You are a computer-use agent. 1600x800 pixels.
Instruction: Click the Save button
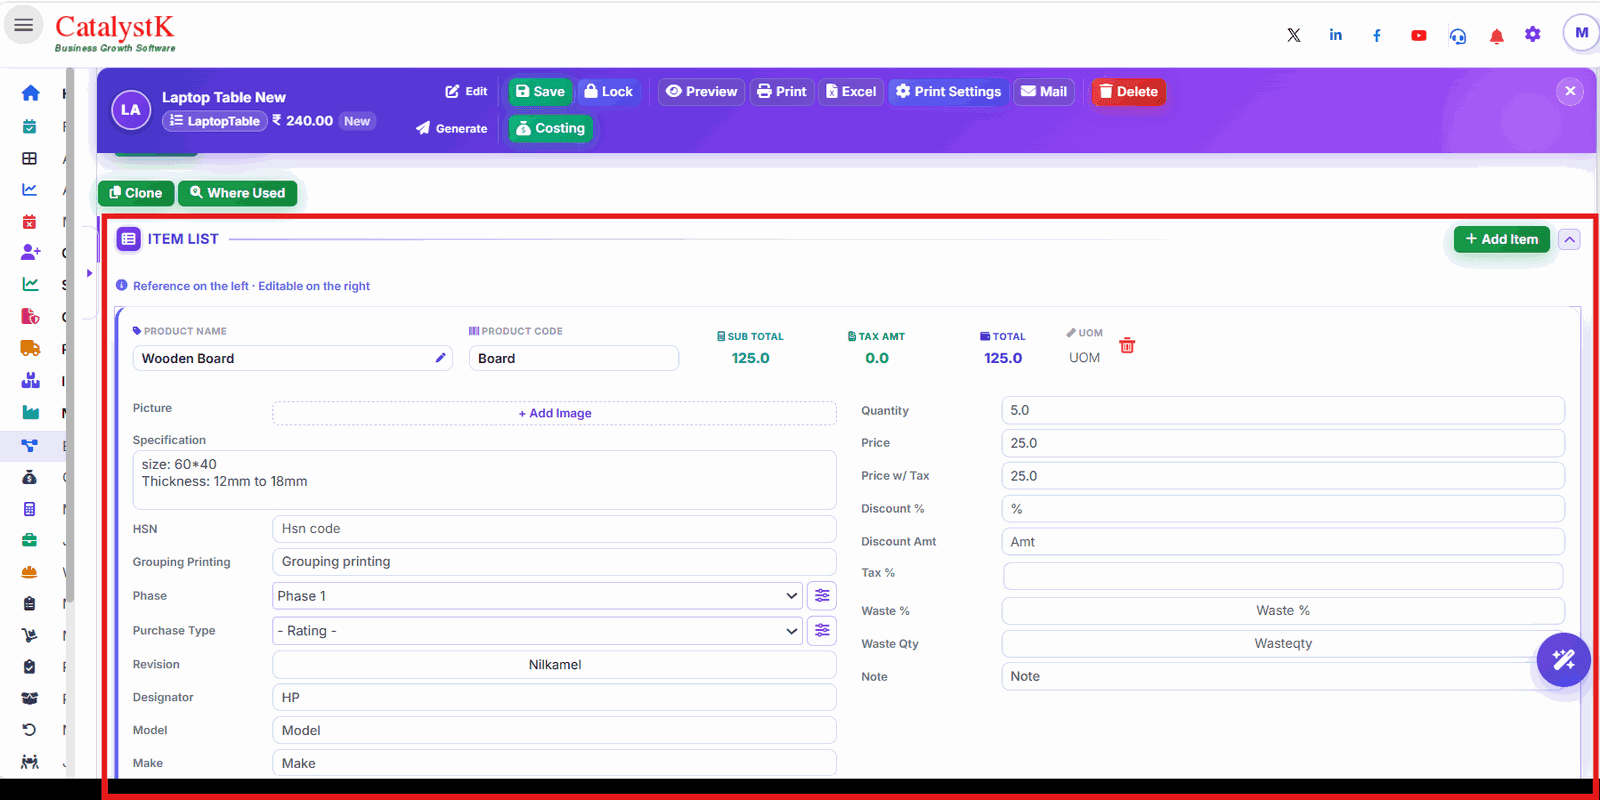point(540,91)
